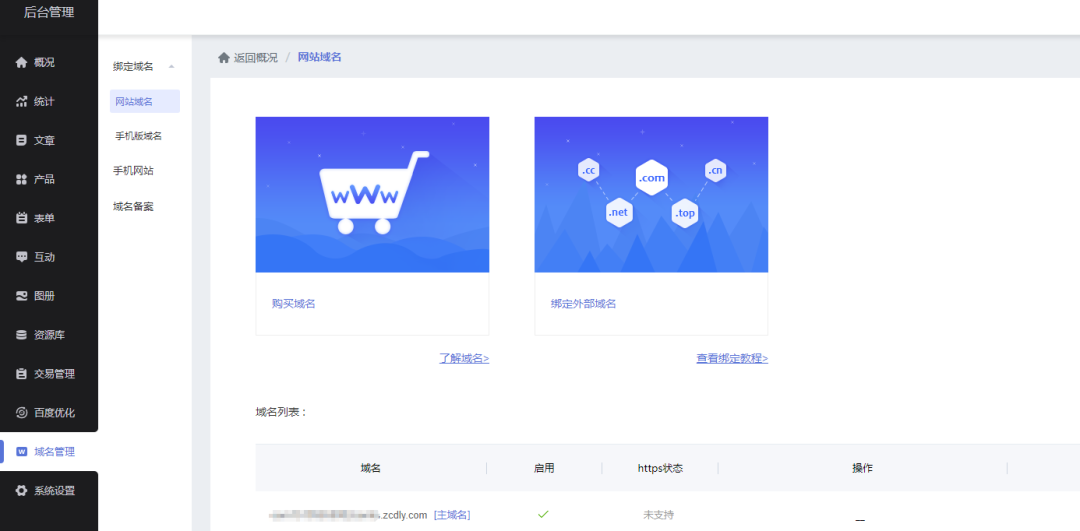Viewport: 1080px width, 531px height.
Task: Click the green checkmark in 启用 column
Action: pyautogui.click(x=543, y=514)
